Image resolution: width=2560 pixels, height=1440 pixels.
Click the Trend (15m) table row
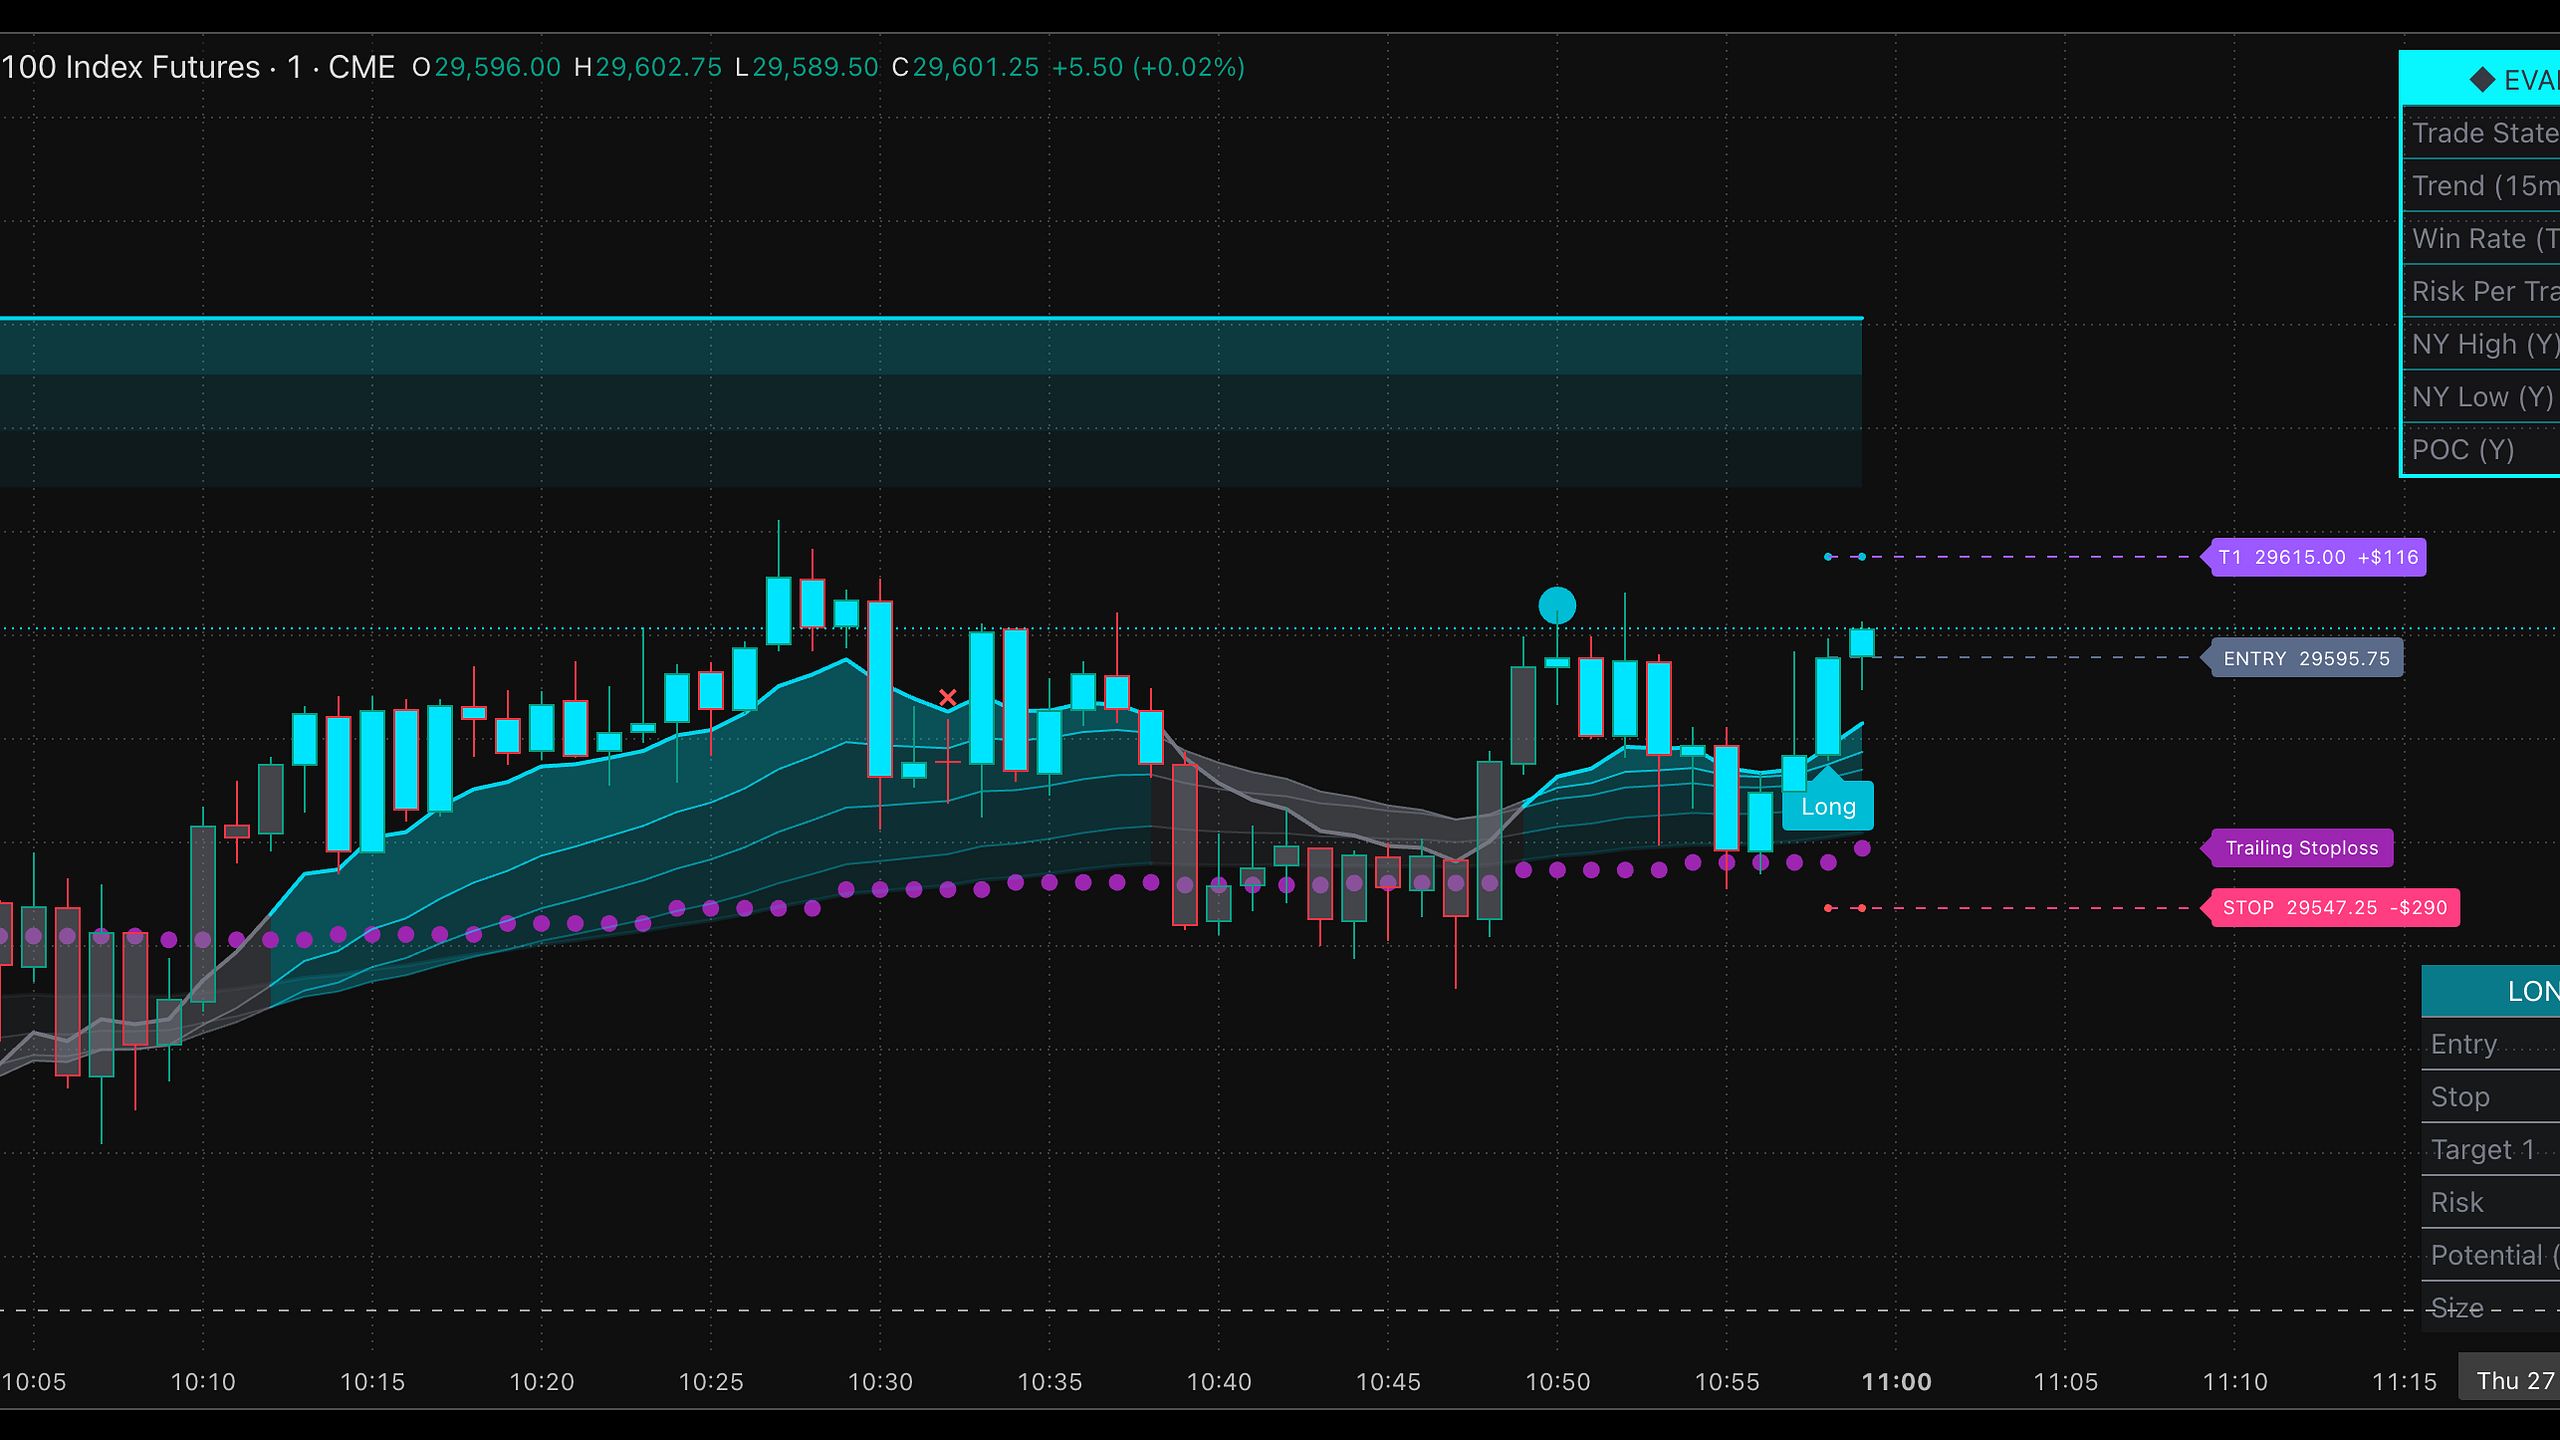[2482, 186]
